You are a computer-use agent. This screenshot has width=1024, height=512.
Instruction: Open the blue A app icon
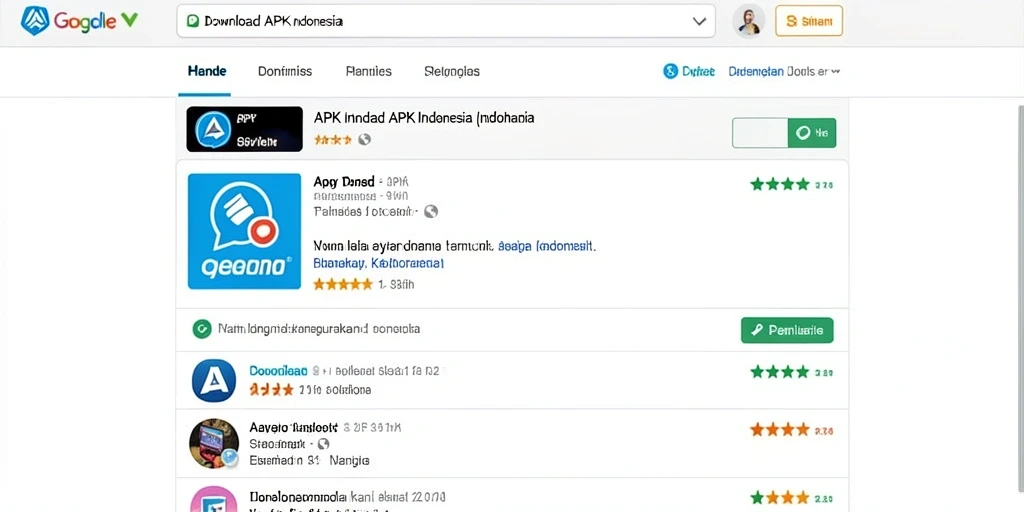pyautogui.click(x=214, y=380)
